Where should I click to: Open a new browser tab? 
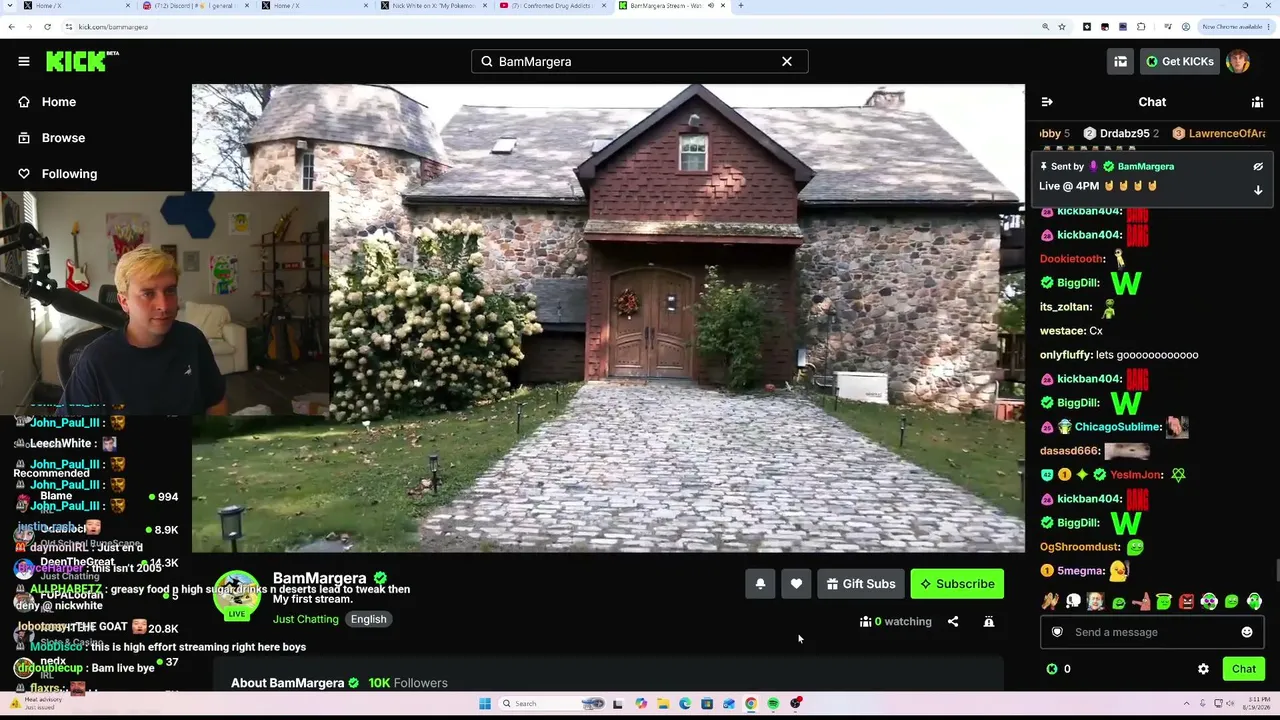click(x=740, y=6)
